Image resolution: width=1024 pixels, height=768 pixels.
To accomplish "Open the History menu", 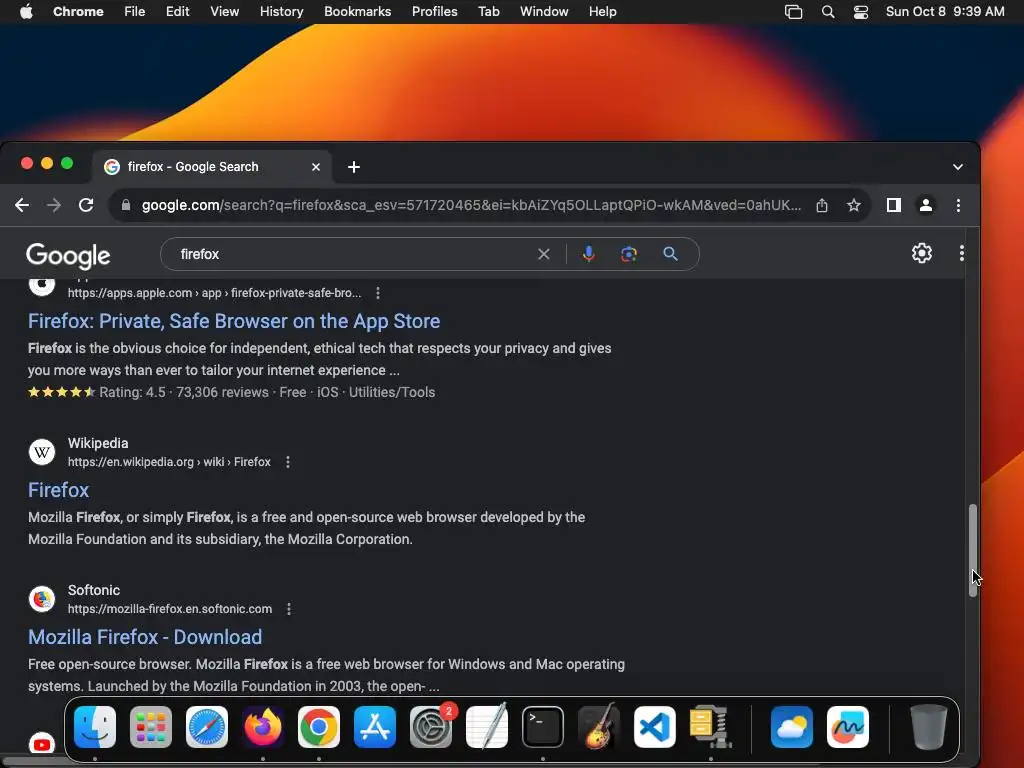I will tap(281, 12).
